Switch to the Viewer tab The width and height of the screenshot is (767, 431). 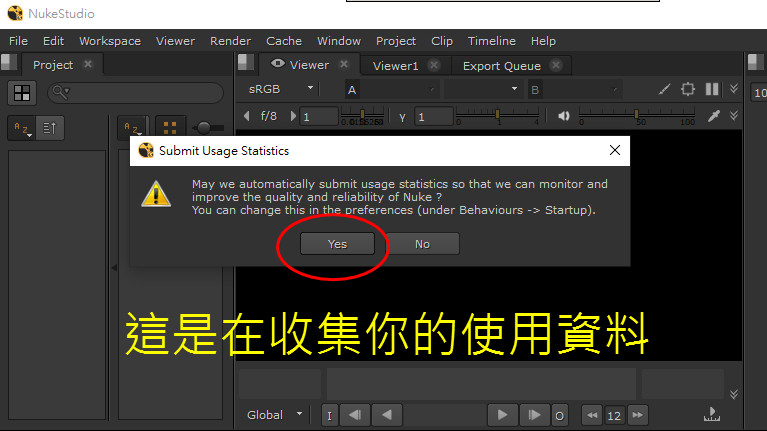pyautogui.click(x=309, y=65)
